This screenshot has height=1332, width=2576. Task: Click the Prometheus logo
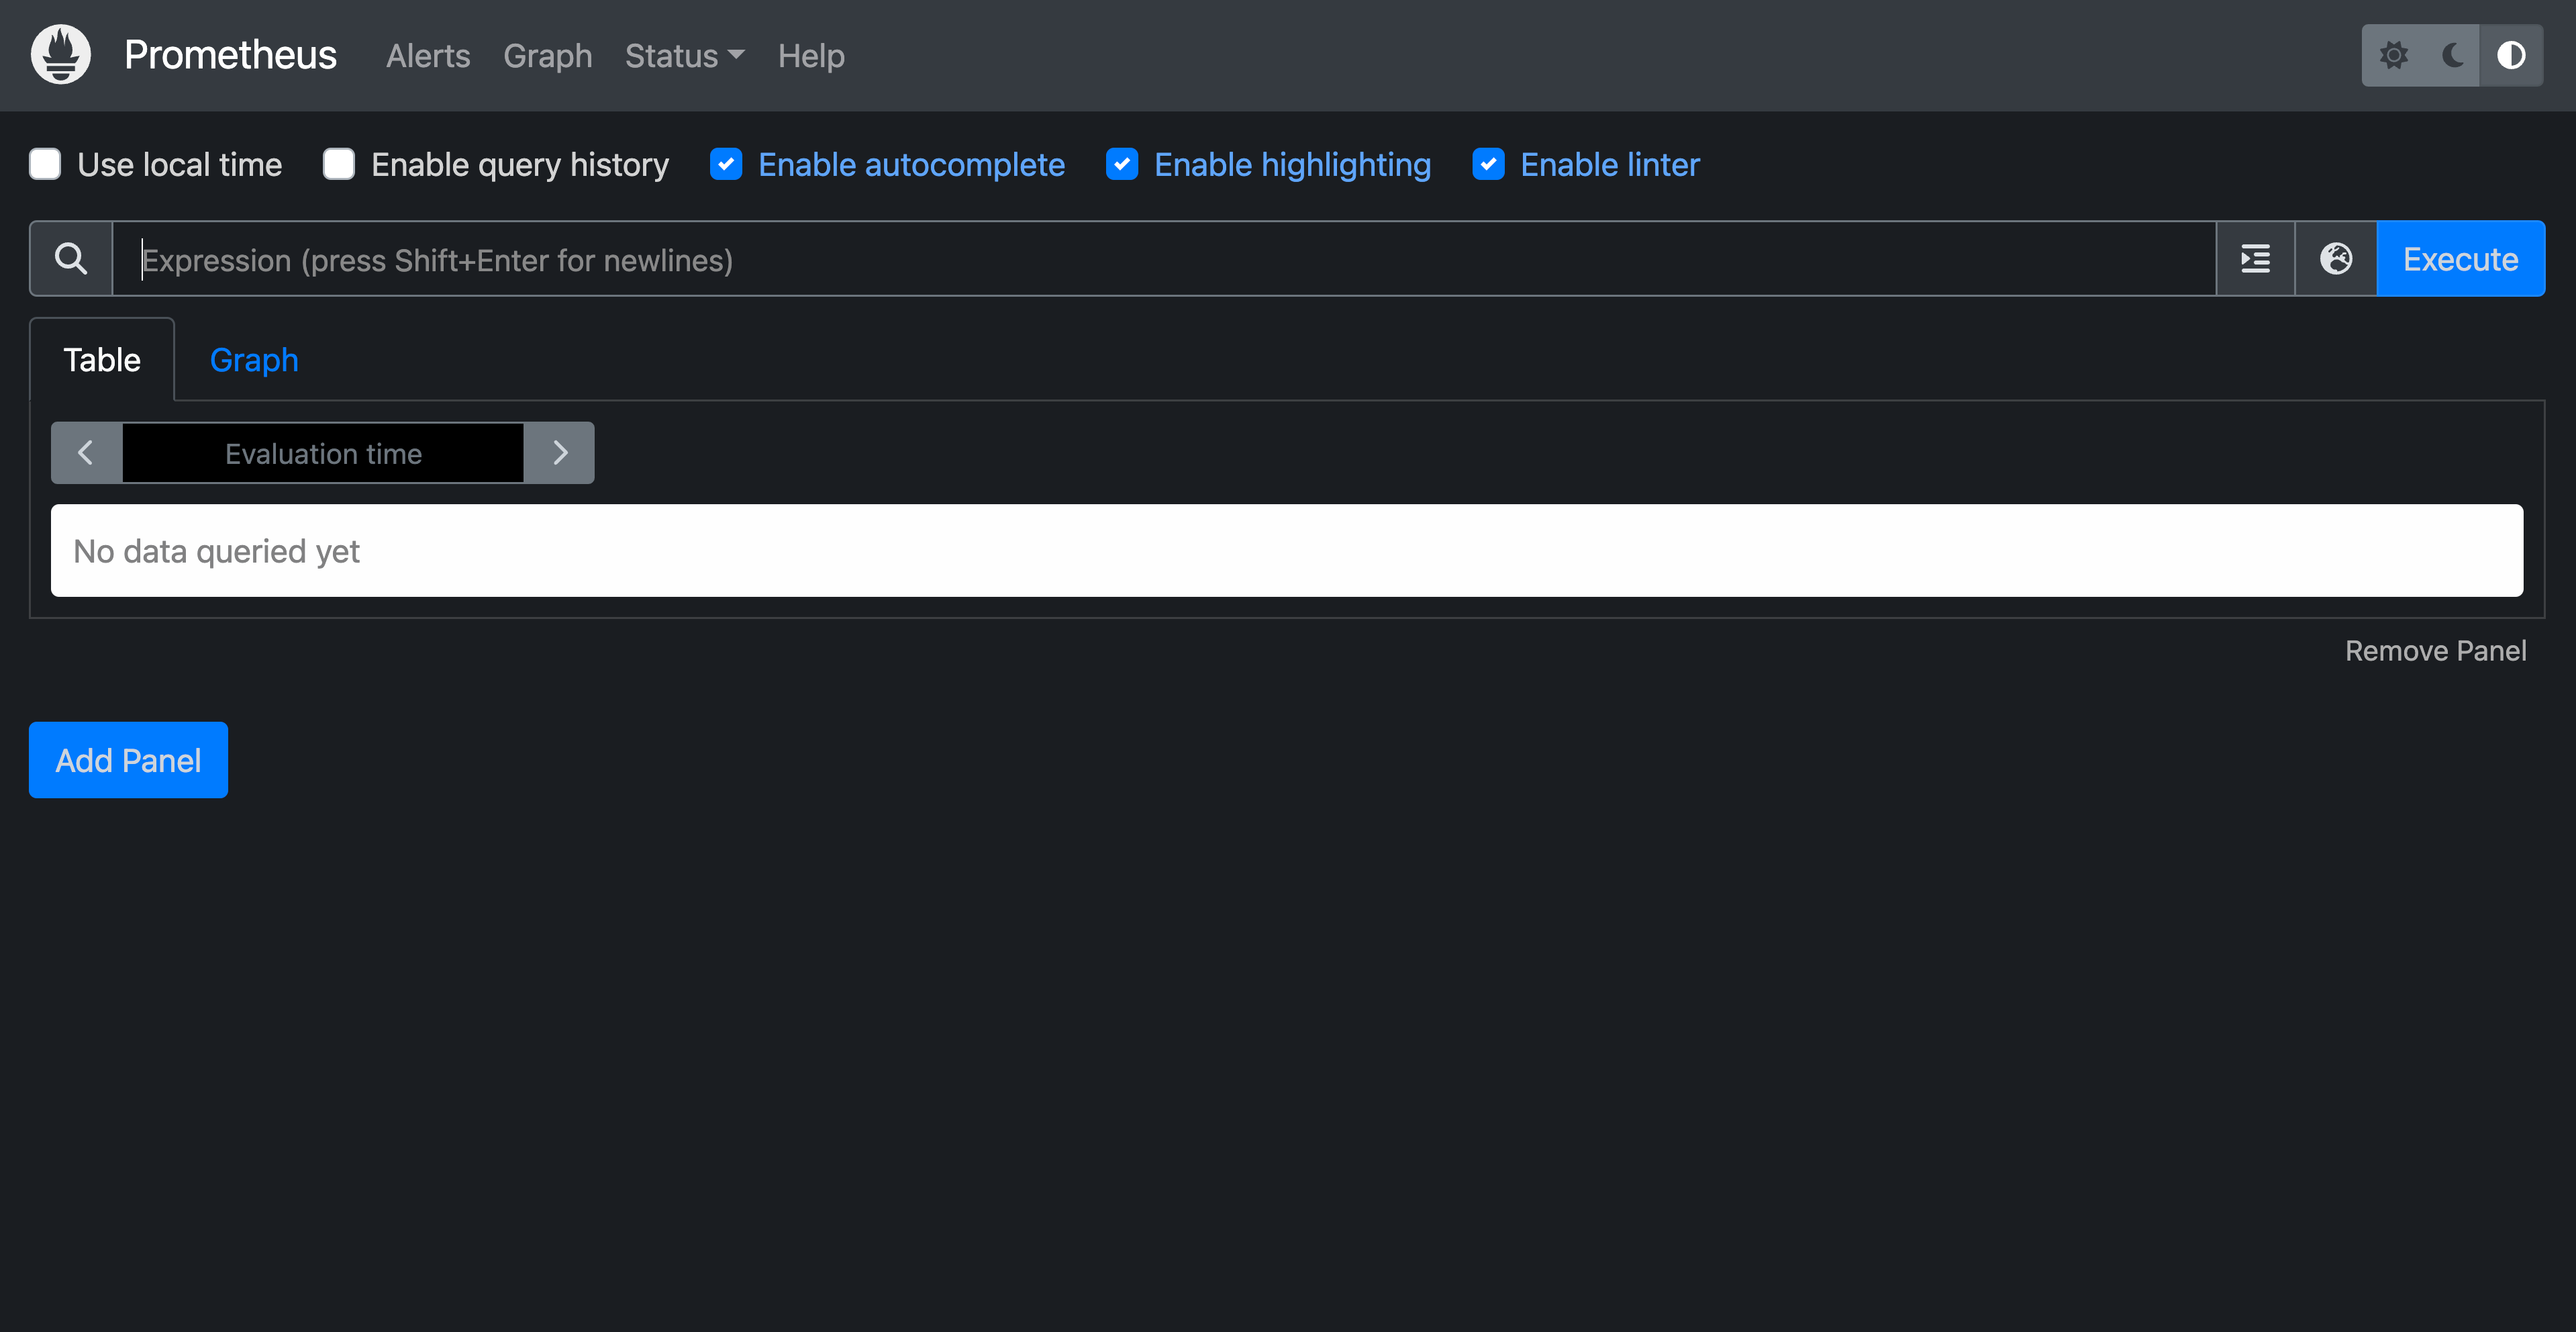[x=60, y=54]
